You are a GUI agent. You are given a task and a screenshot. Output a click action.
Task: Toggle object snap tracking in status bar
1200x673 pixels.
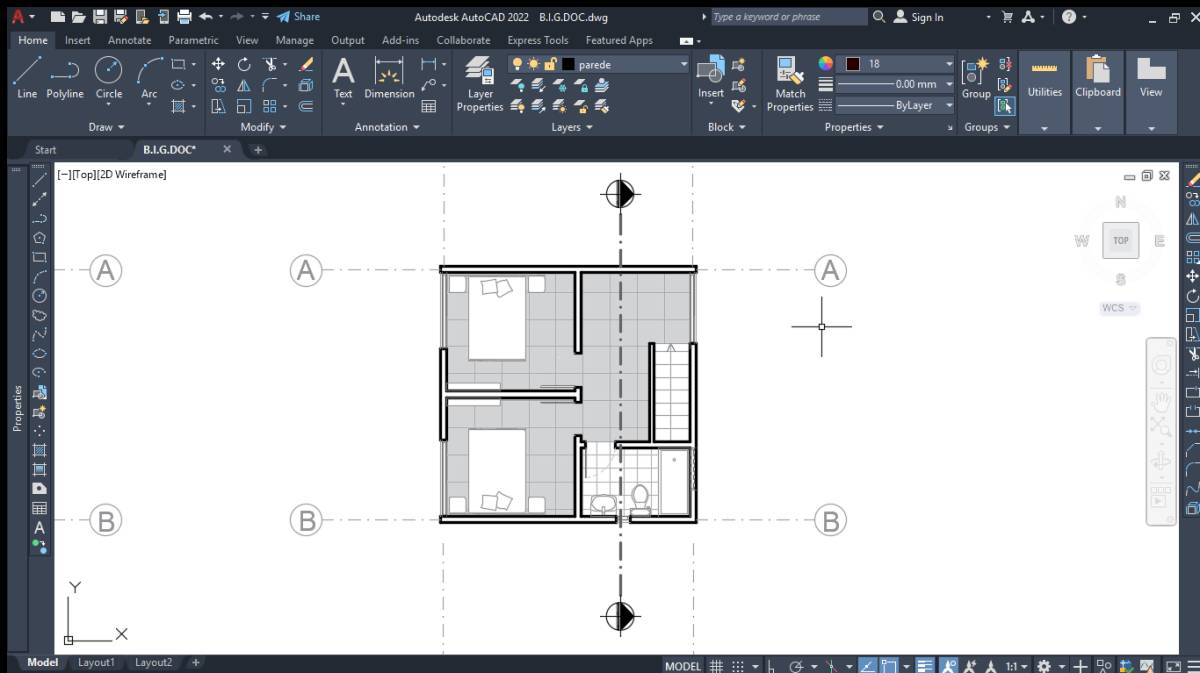(868, 666)
